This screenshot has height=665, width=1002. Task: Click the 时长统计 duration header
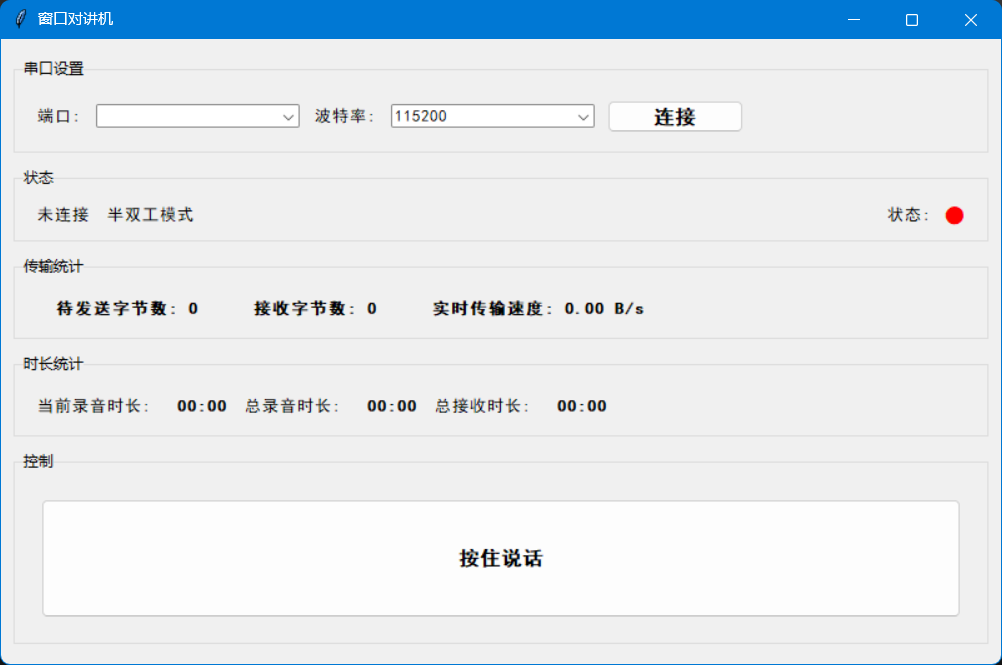click(52, 364)
